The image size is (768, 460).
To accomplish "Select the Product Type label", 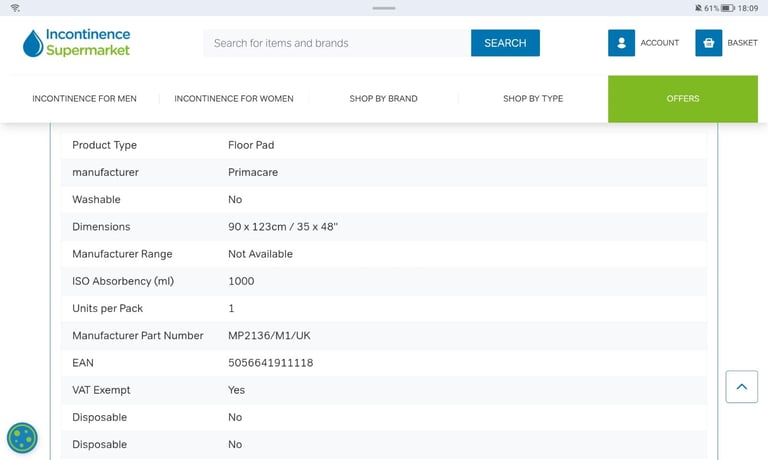I will coord(104,145).
